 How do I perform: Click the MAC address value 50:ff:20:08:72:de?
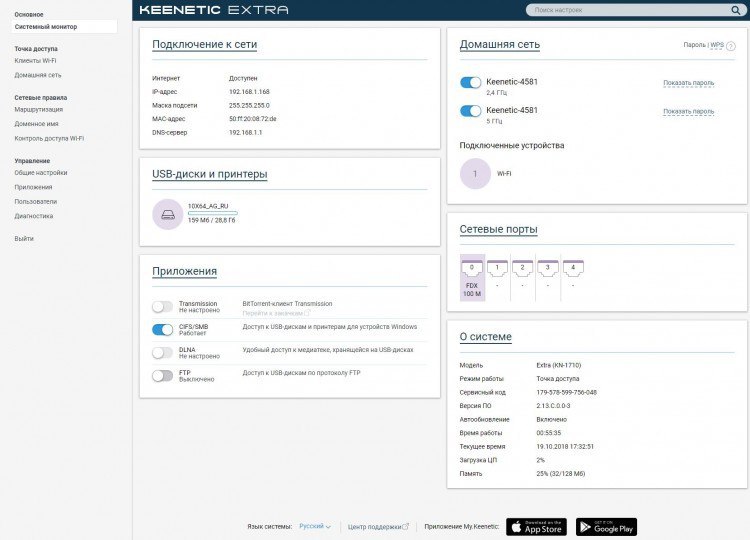click(253, 119)
